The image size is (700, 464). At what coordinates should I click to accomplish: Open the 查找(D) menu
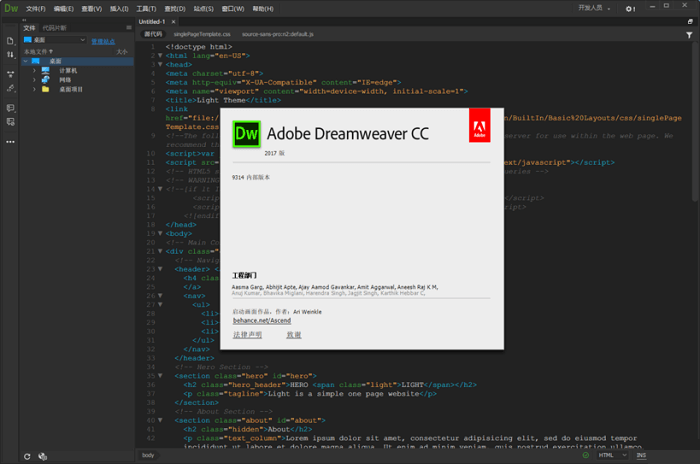click(x=175, y=9)
